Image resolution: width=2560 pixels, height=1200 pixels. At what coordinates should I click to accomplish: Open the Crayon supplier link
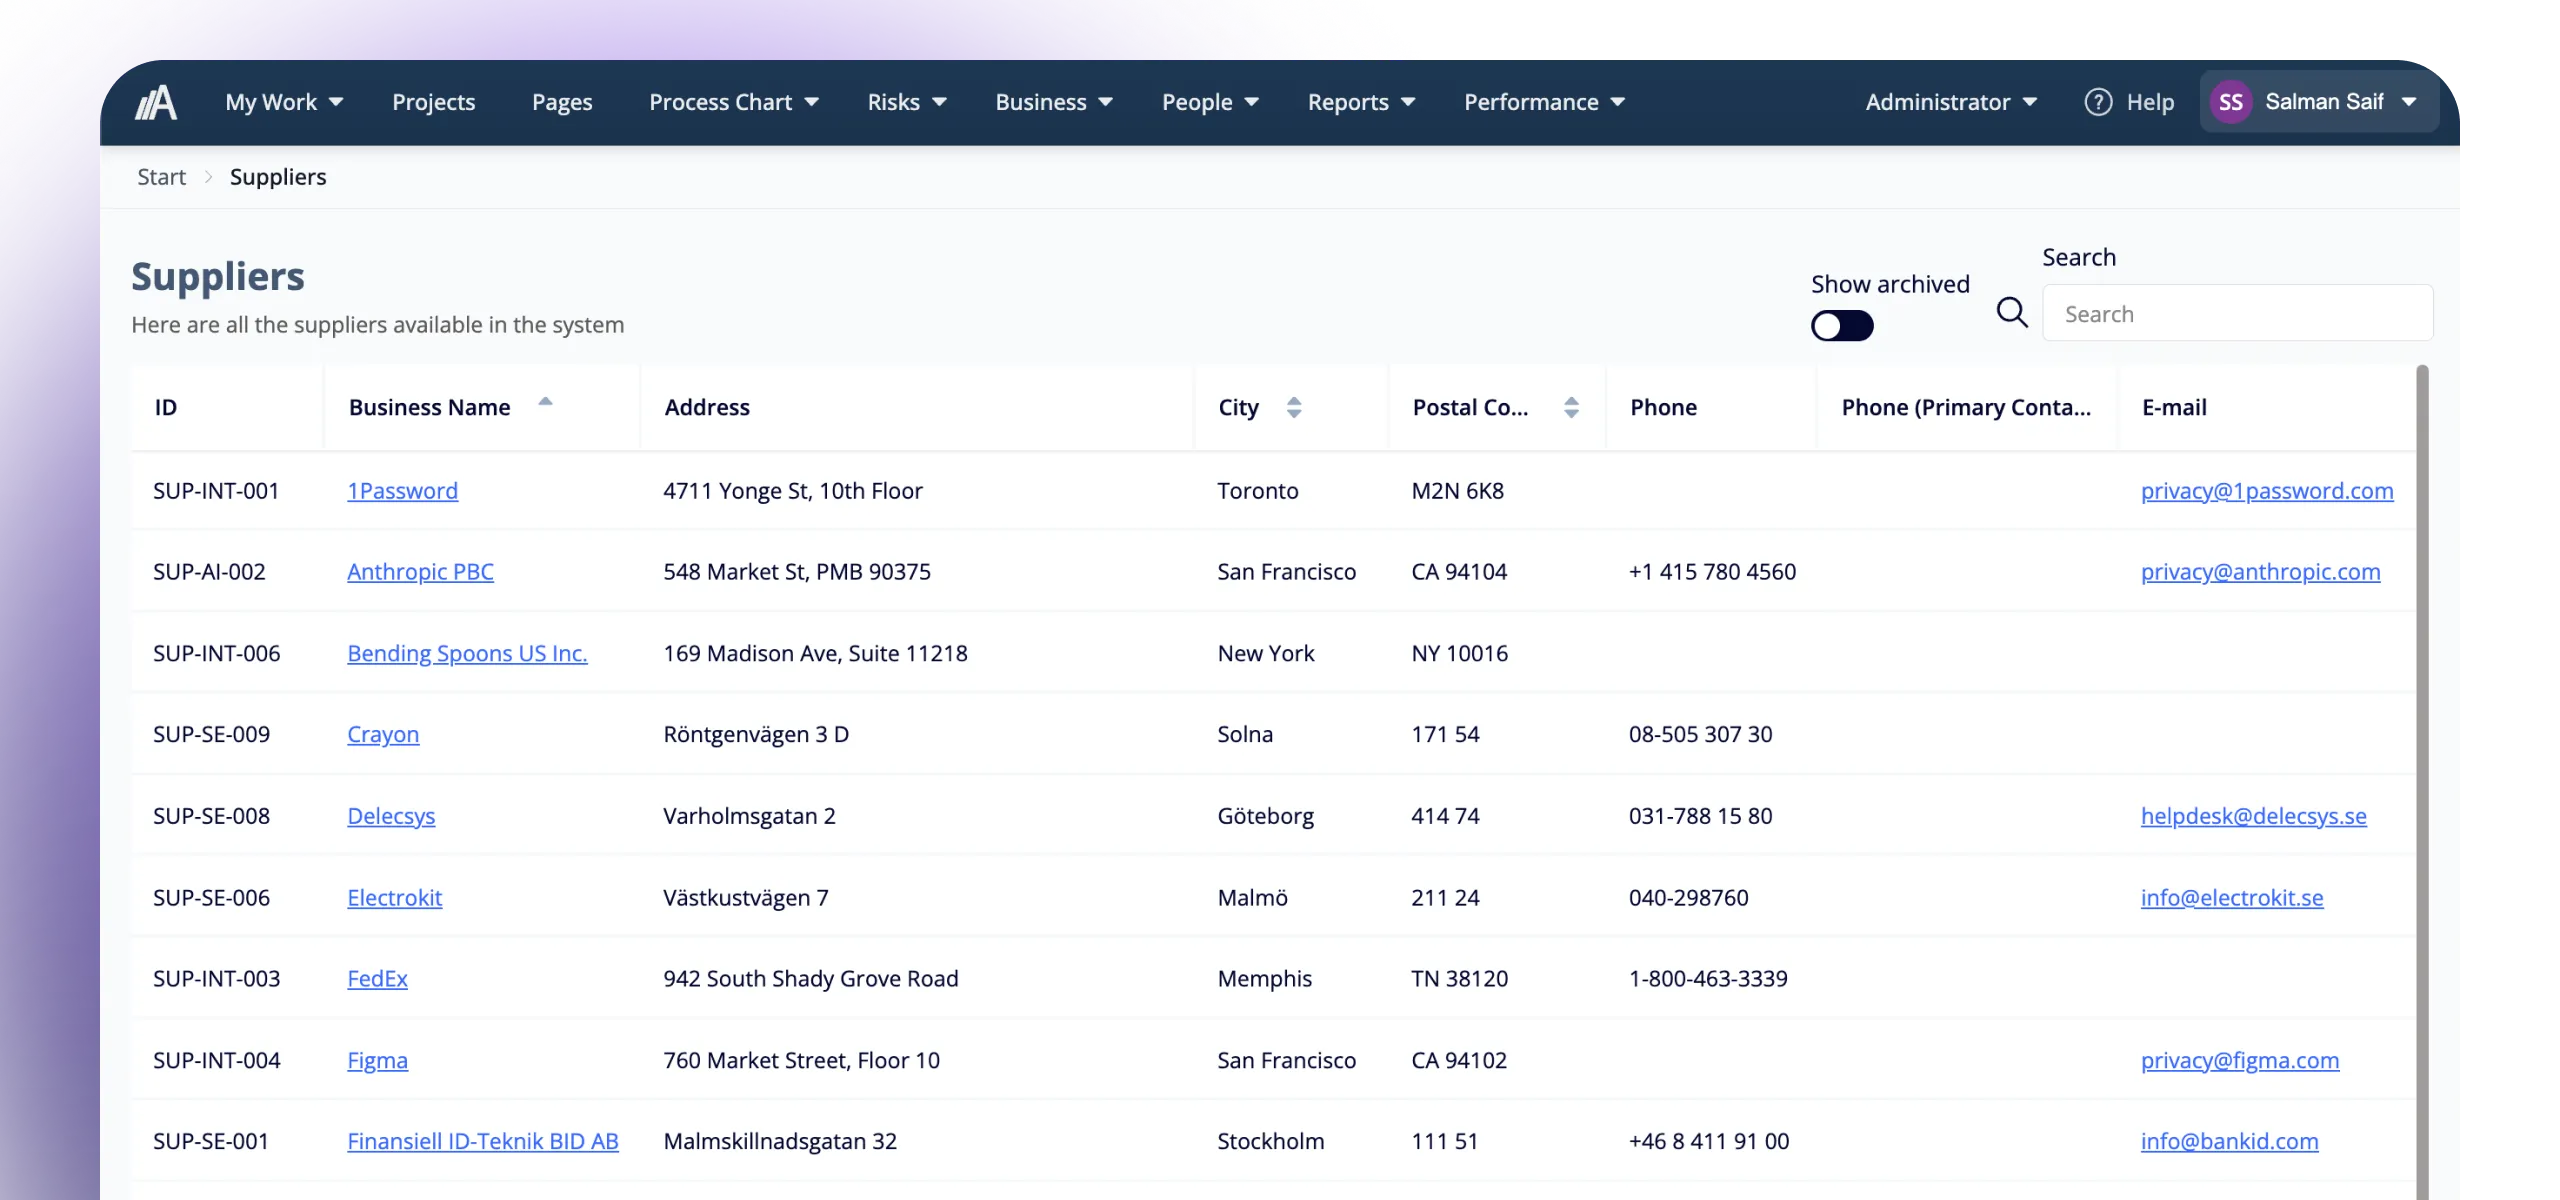[x=383, y=735]
